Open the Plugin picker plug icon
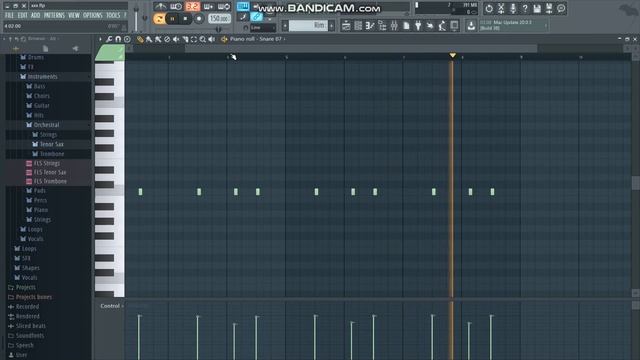The width and height of the screenshot is (640, 360). click(x=418, y=26)
